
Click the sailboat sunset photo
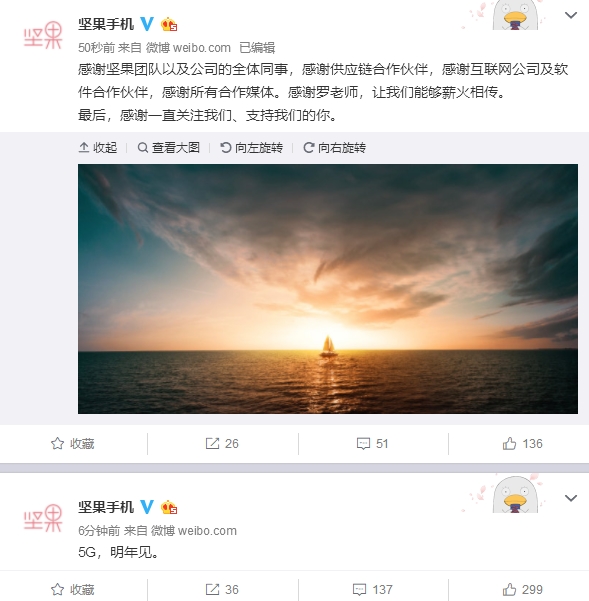point(328,289)
